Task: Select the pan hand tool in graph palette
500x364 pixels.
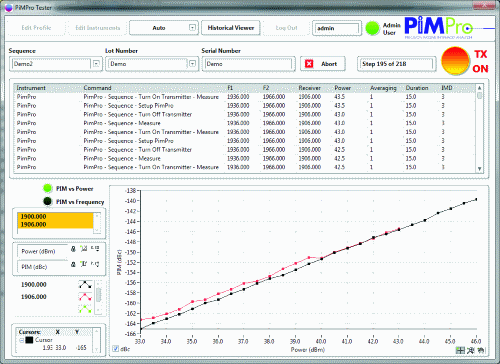Action: tap(480, 350)
